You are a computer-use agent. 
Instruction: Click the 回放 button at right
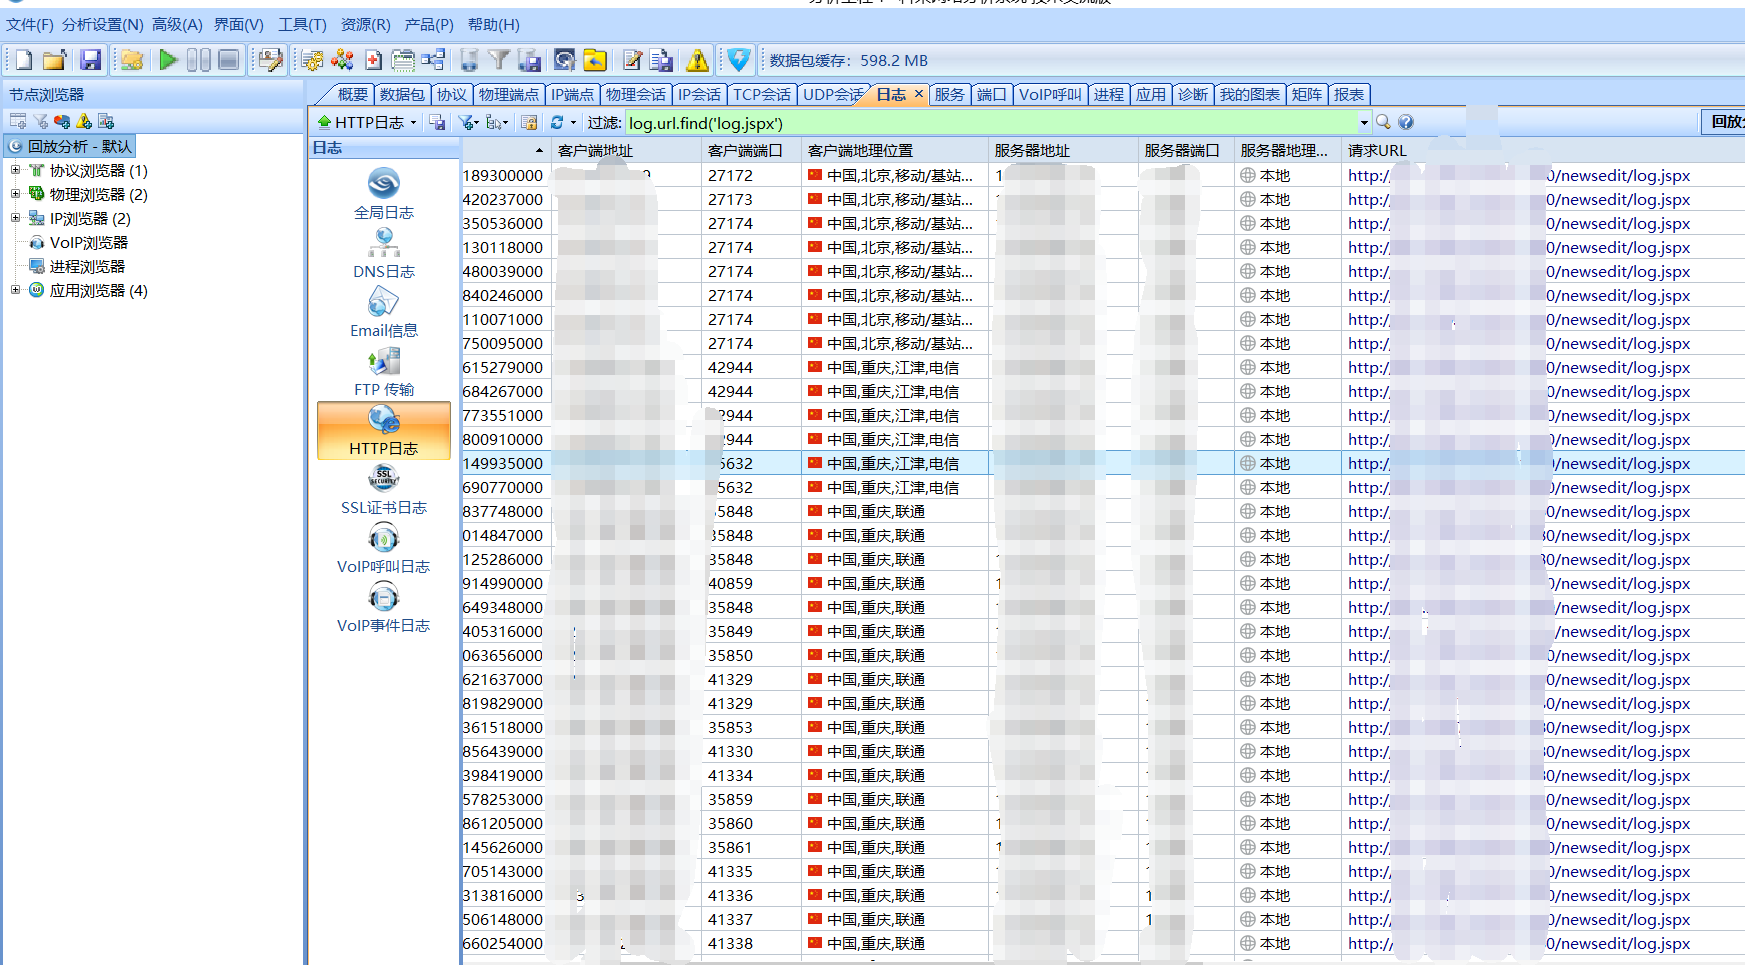tap(1723, 122)
